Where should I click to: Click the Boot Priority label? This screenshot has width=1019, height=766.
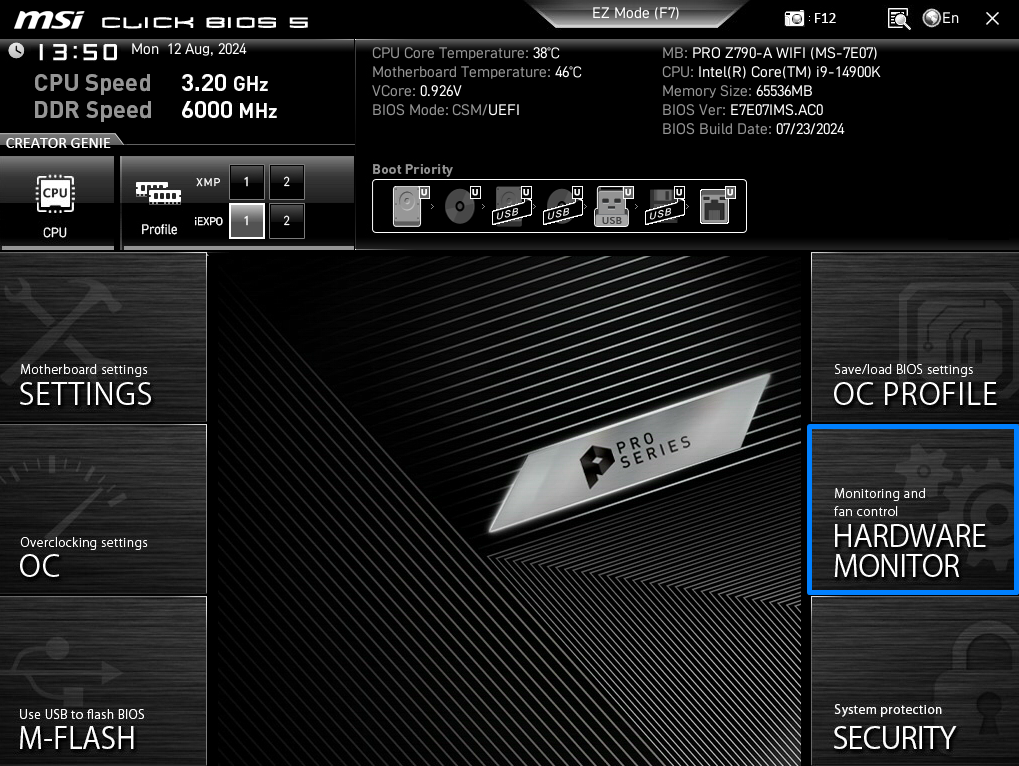[412, 170]
